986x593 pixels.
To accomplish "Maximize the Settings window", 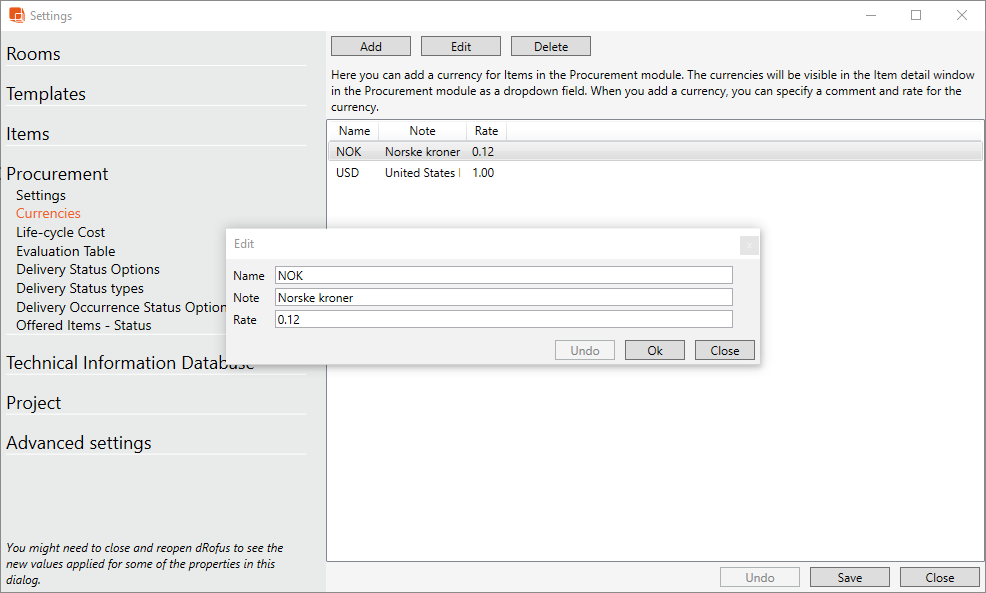I will (x=916, y=15).
